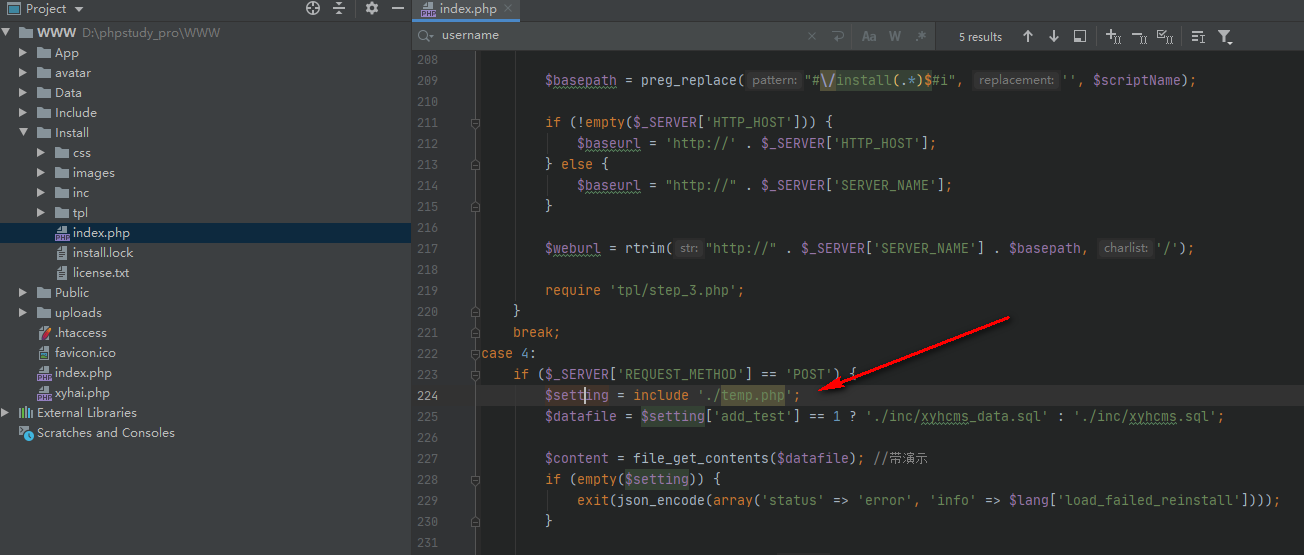
Task: Toggle fold marker on line 223
Action: 475,374
